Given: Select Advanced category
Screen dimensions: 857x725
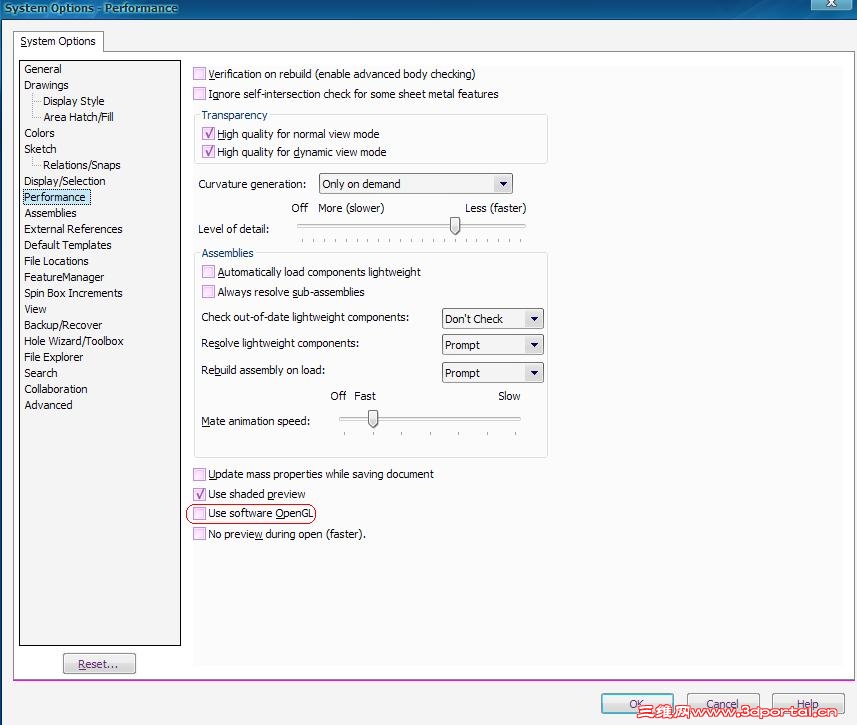Looking at the screenshot, I should point(48,405).
